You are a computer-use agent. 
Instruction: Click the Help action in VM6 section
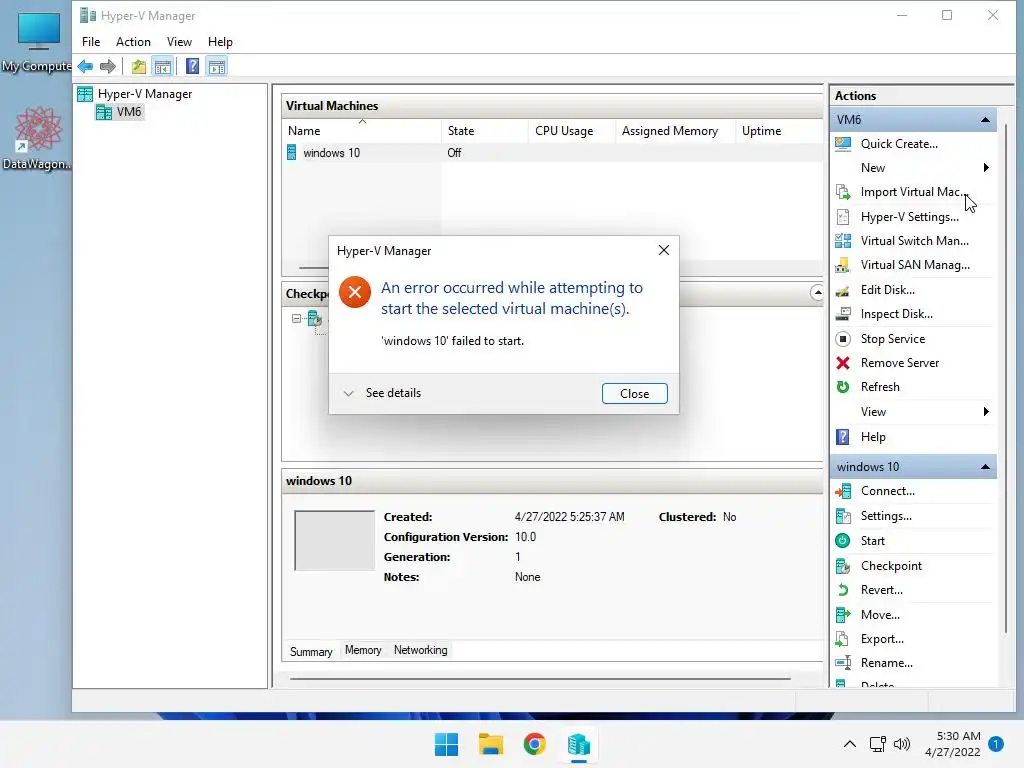pos(873,437)
